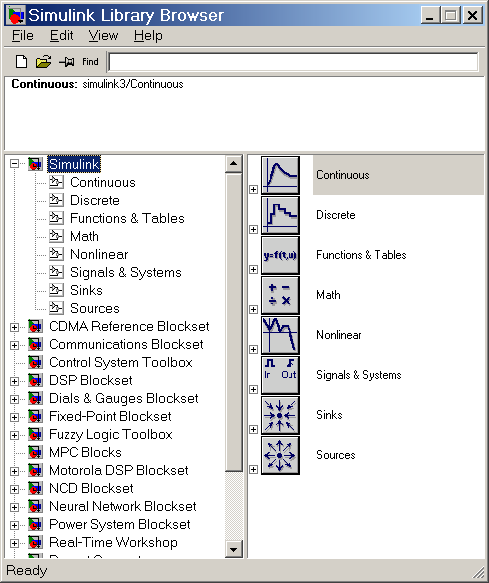Select MPC Blocks tree label
The image size is (489, 583).
tap(86, 452)
